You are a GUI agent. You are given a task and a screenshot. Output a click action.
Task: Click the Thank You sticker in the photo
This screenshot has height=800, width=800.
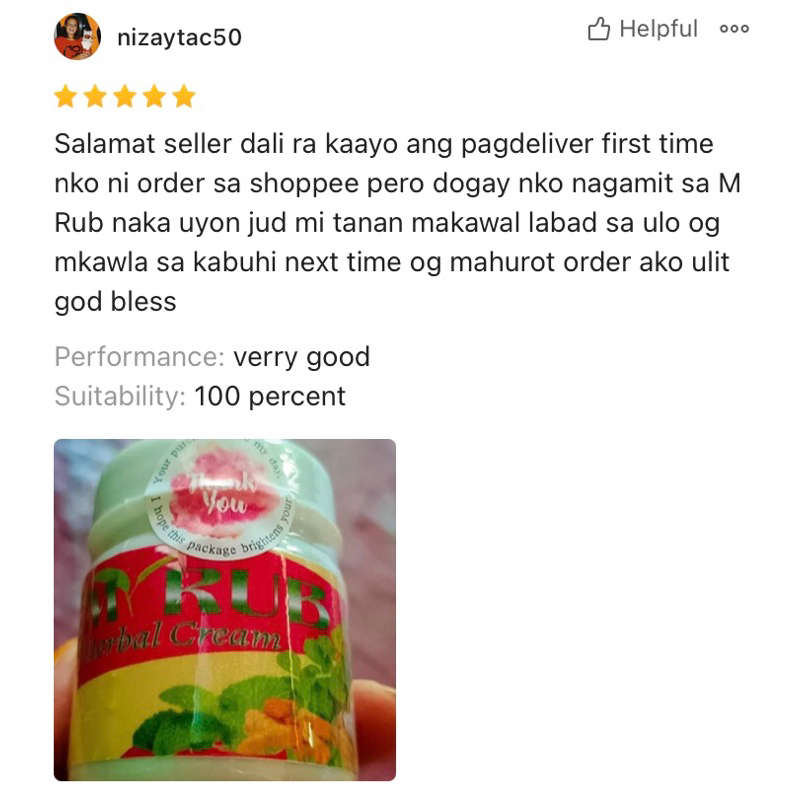pyautogui.click(x=220, y=501)
